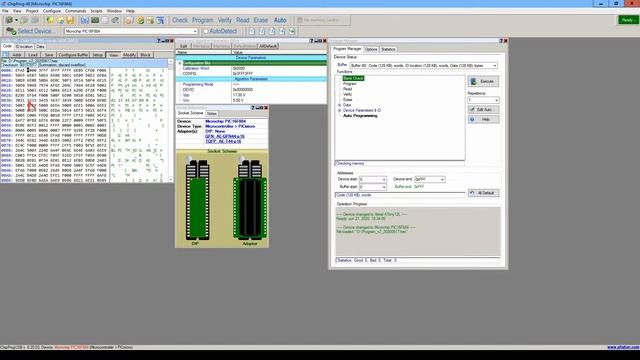Open the QFN adapter link
Viewport: 640px width, 360px height.
pyautogui.click(x=224, y=136)
